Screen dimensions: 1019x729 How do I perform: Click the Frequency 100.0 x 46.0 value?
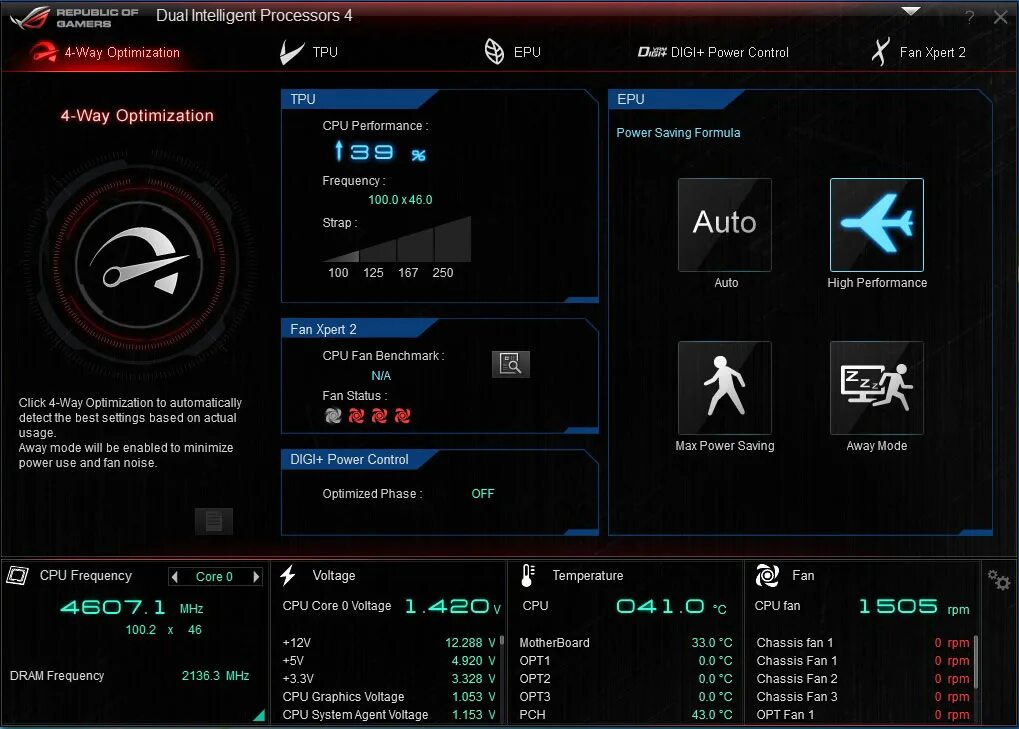click(400, 199)
